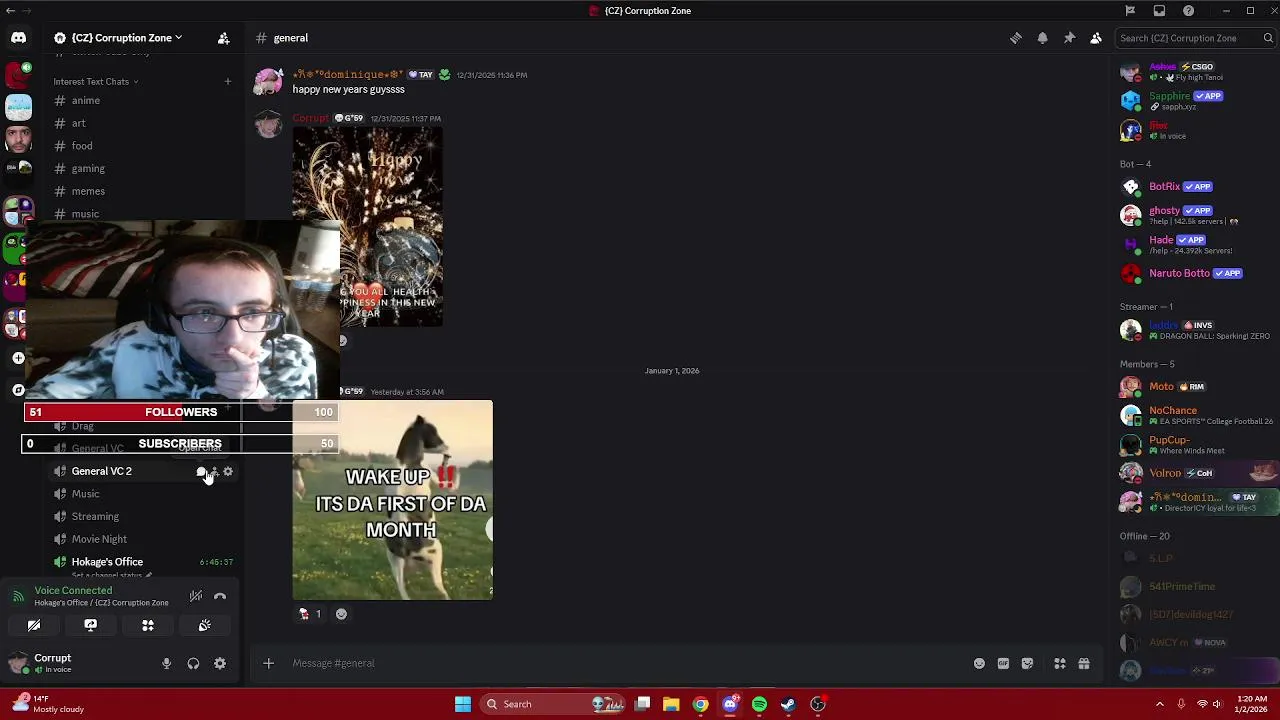Toggle the reaction with count 1
Viewport: 1280px width, 720px height.
click(x=310, y=614)
